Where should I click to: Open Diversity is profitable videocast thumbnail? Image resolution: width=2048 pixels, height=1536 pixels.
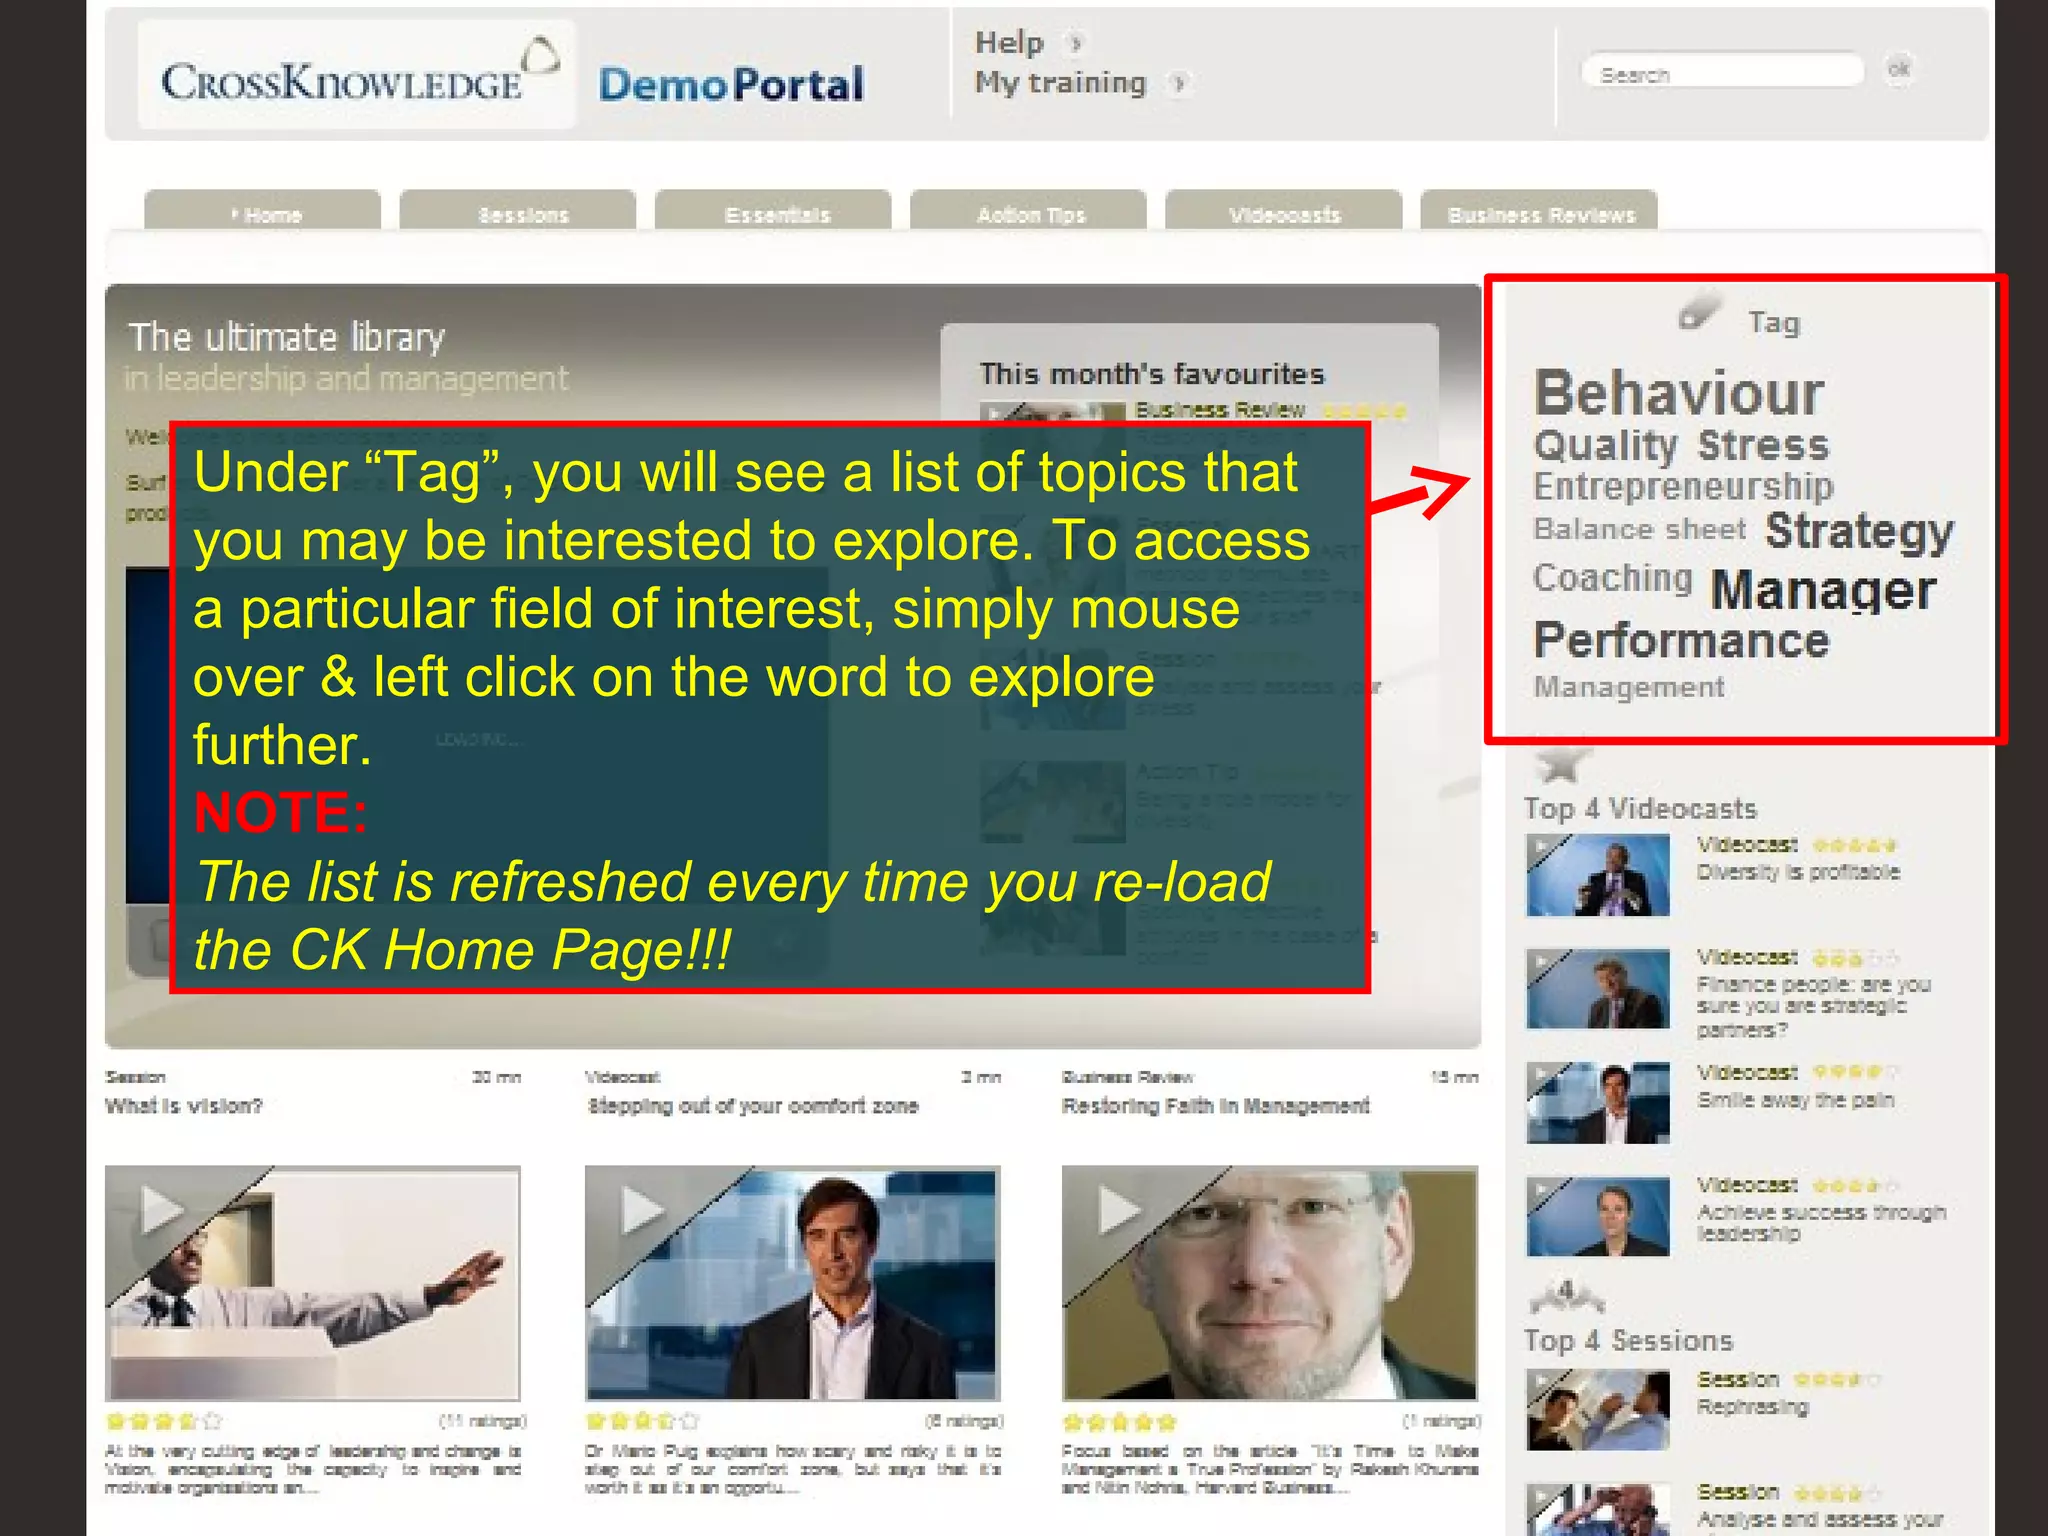[1598, 876]
